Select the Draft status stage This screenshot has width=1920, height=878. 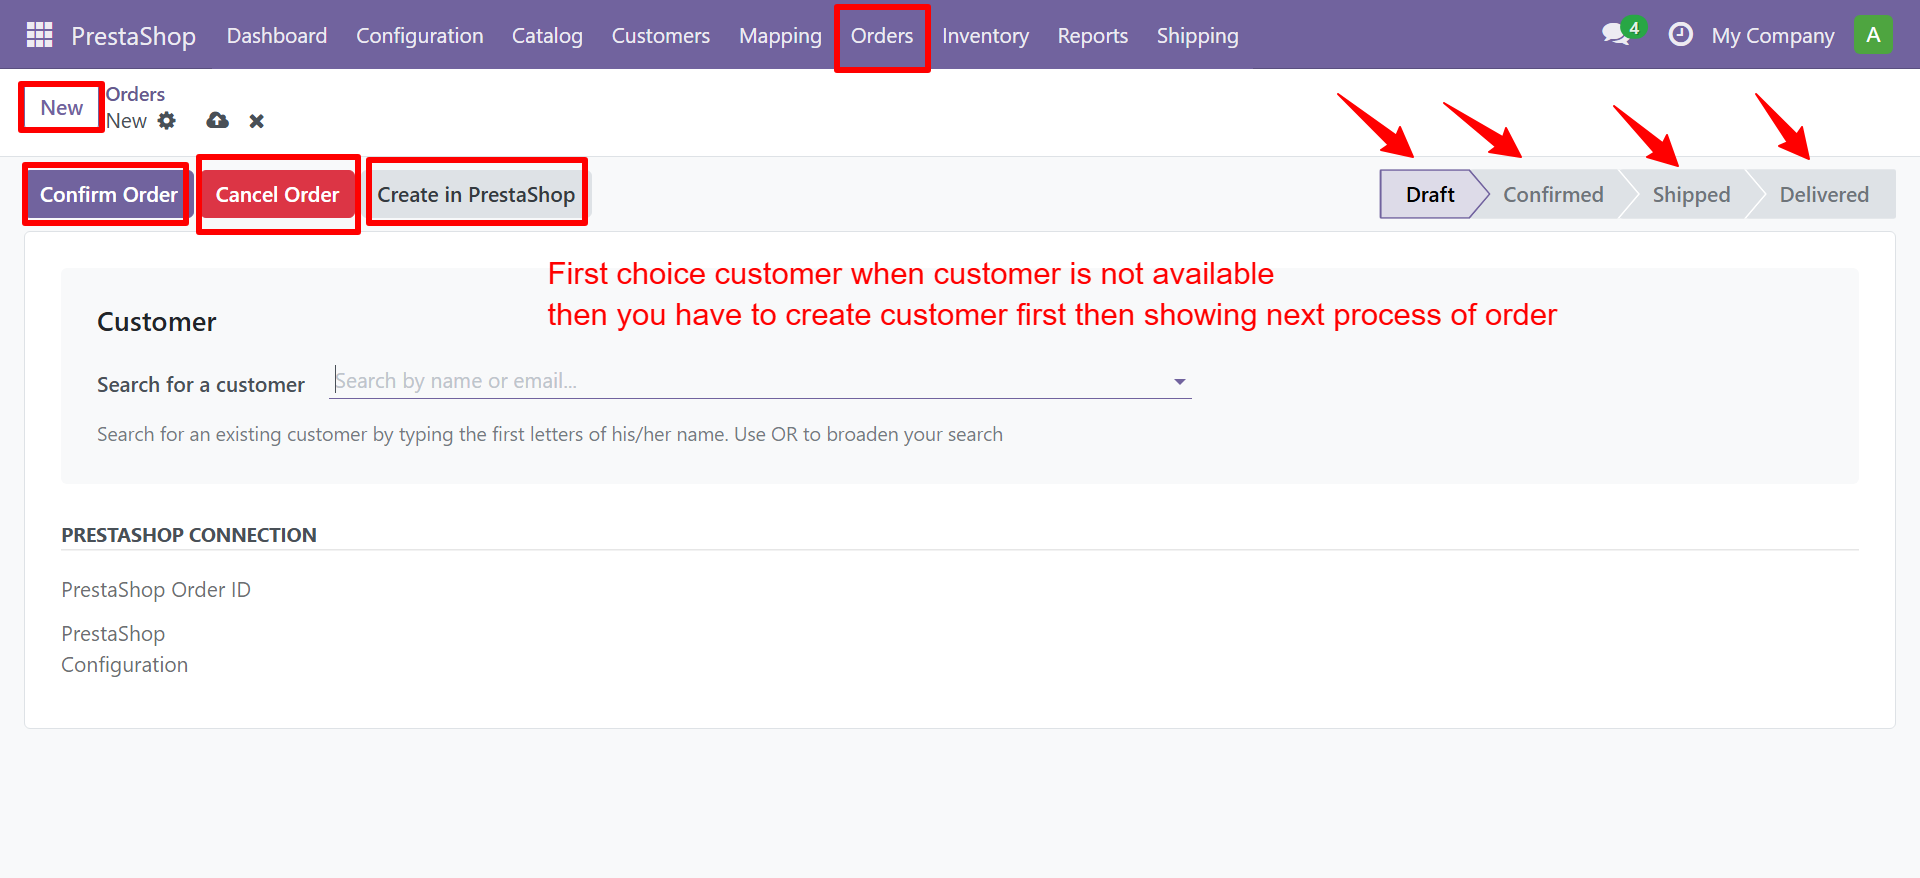[1430, 195]
